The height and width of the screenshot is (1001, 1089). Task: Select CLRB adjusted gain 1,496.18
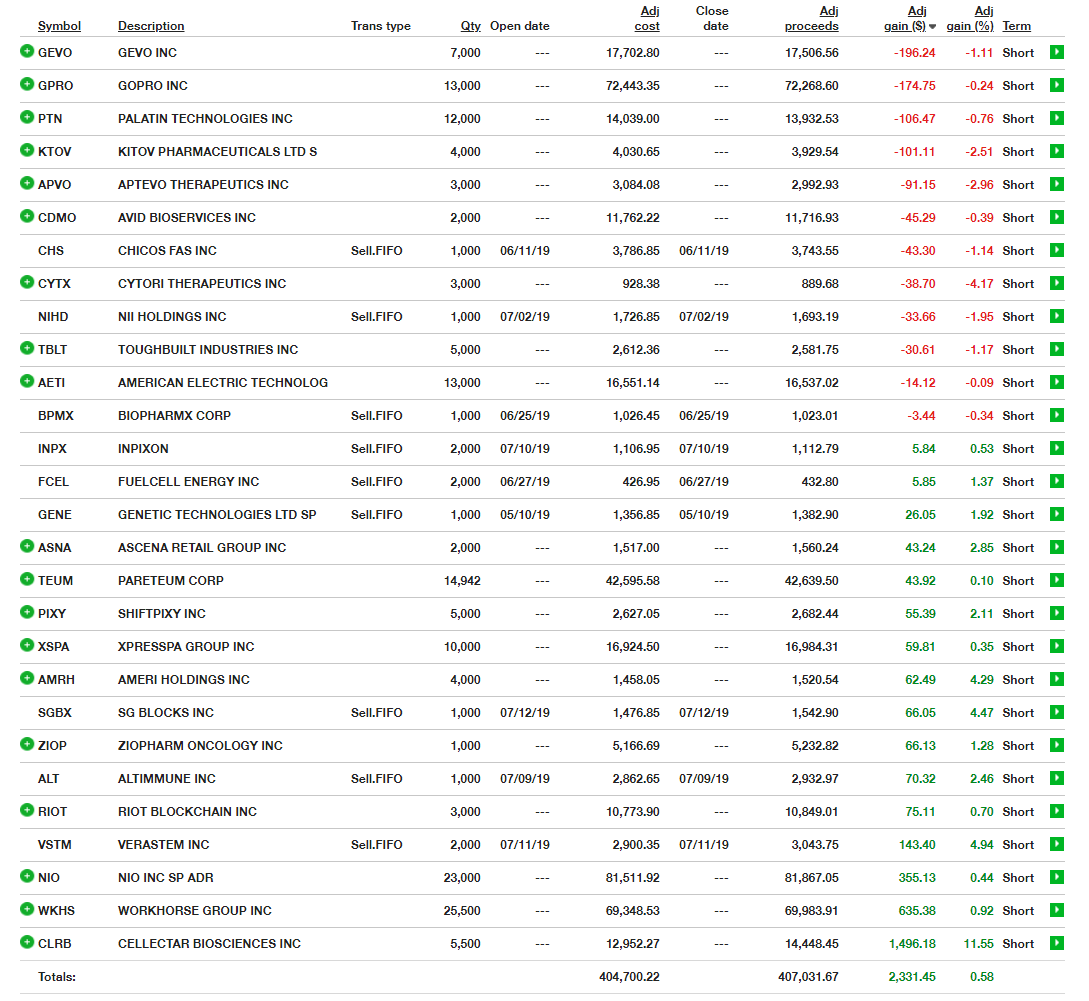pos(912,943)
